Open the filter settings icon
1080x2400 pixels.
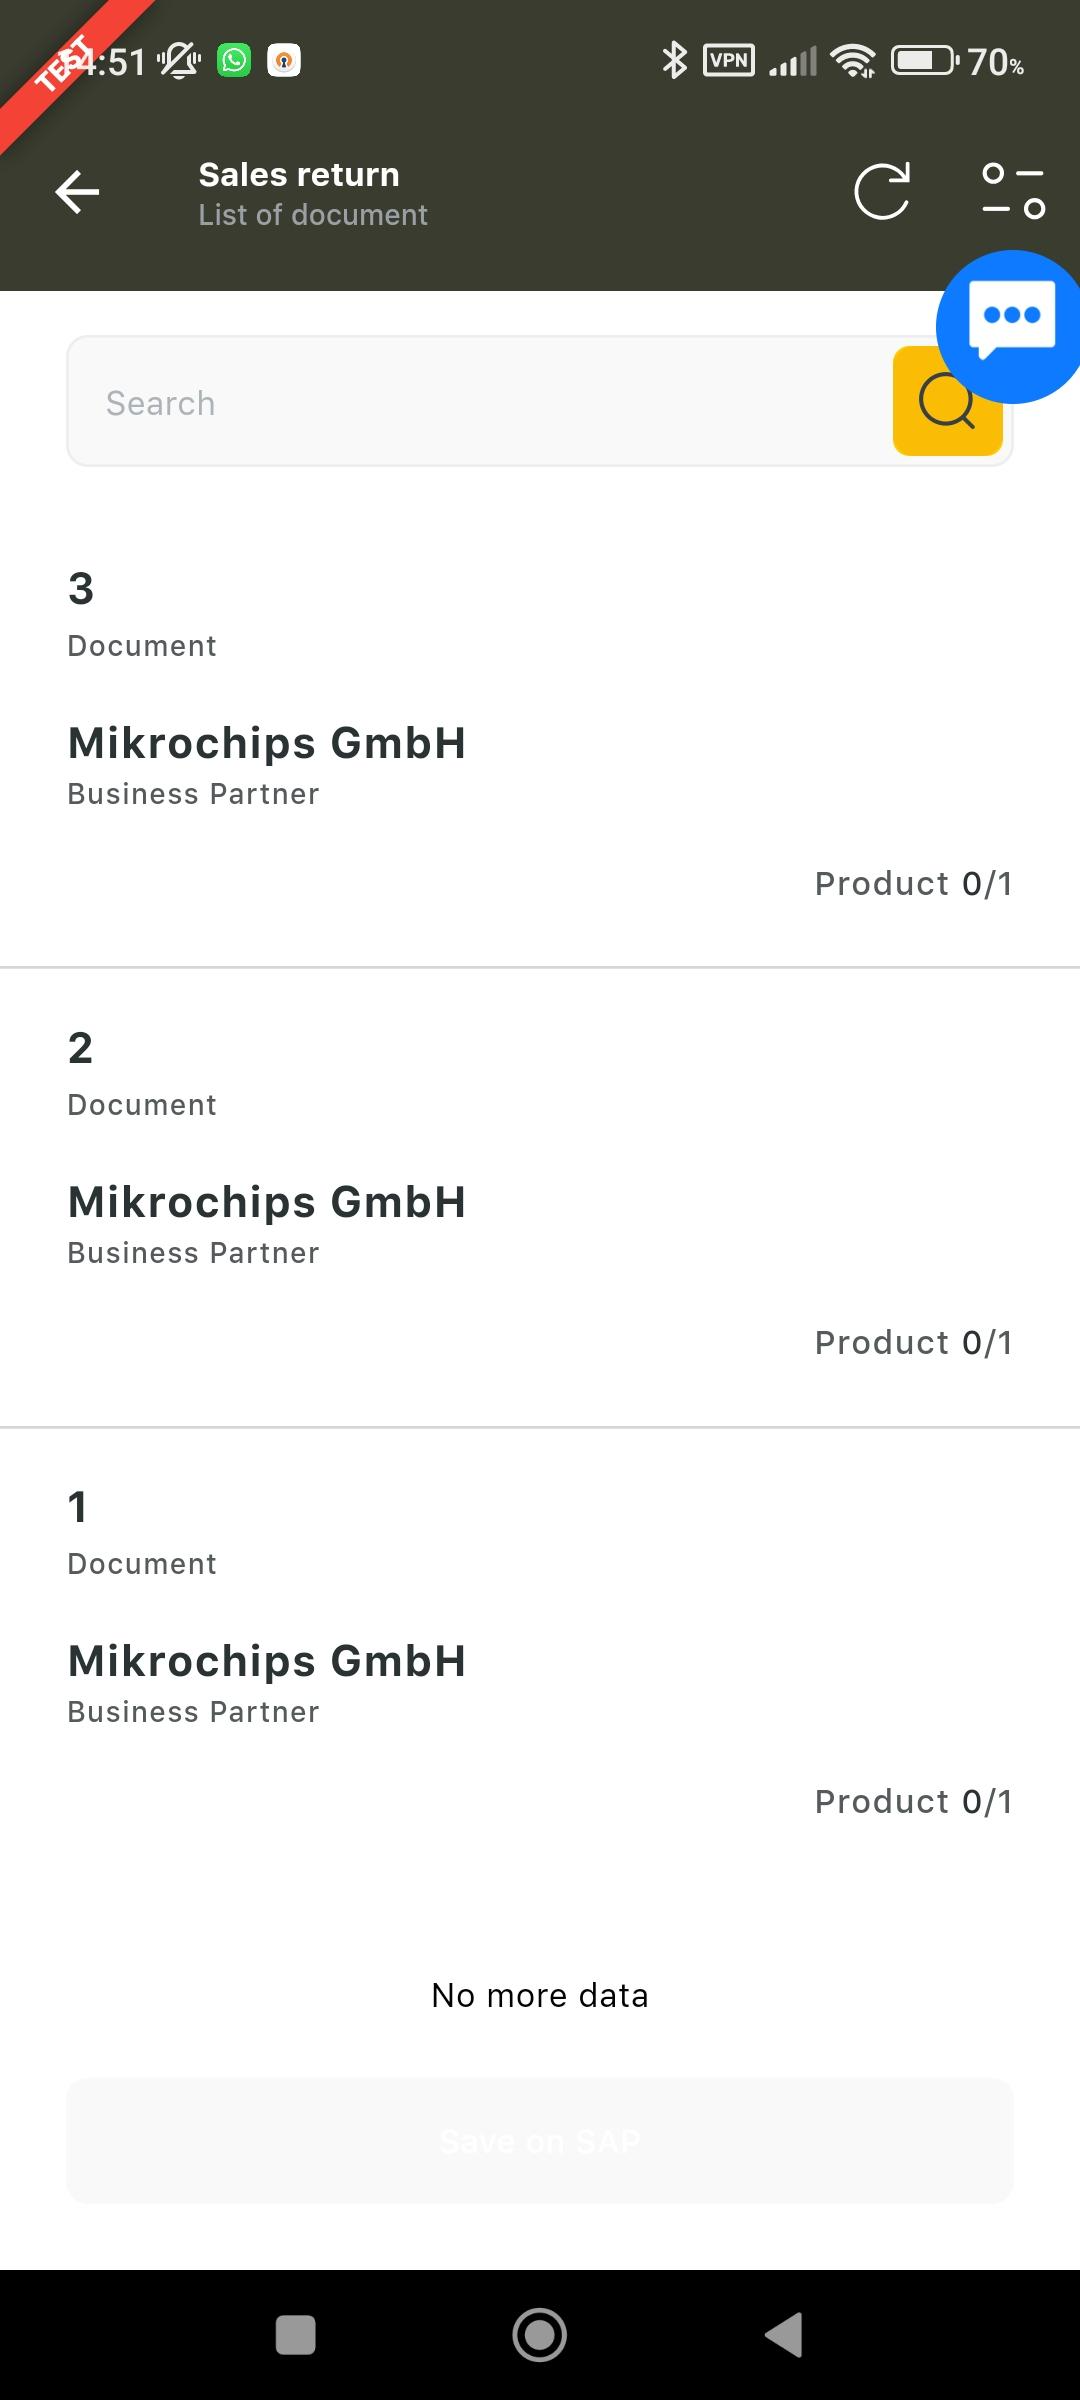click(1013, 191)
